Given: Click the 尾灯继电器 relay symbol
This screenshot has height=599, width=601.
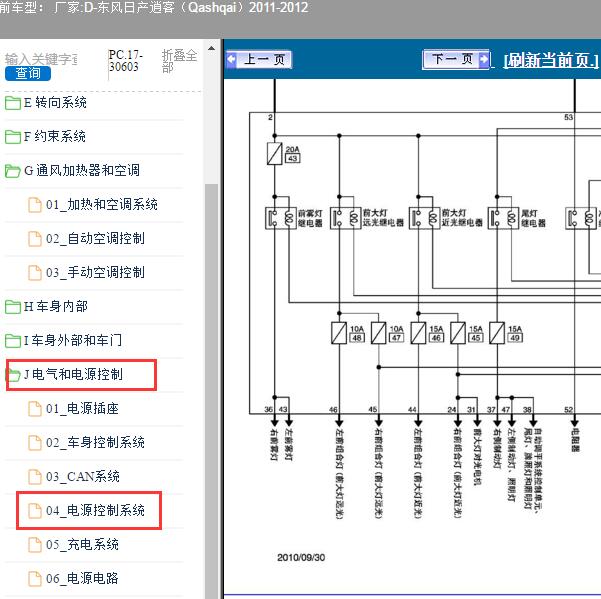Looking at the screenshot, I should [x=503, y=218].
